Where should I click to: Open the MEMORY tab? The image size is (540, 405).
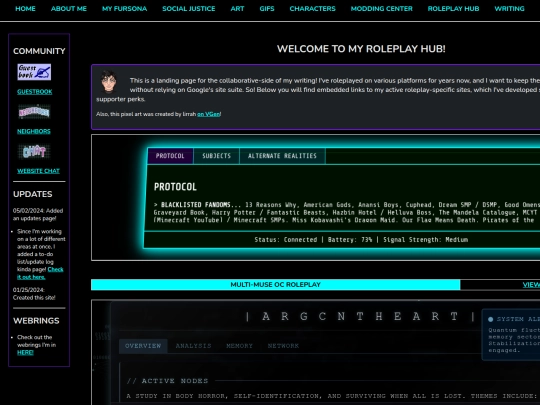(239, 346)
